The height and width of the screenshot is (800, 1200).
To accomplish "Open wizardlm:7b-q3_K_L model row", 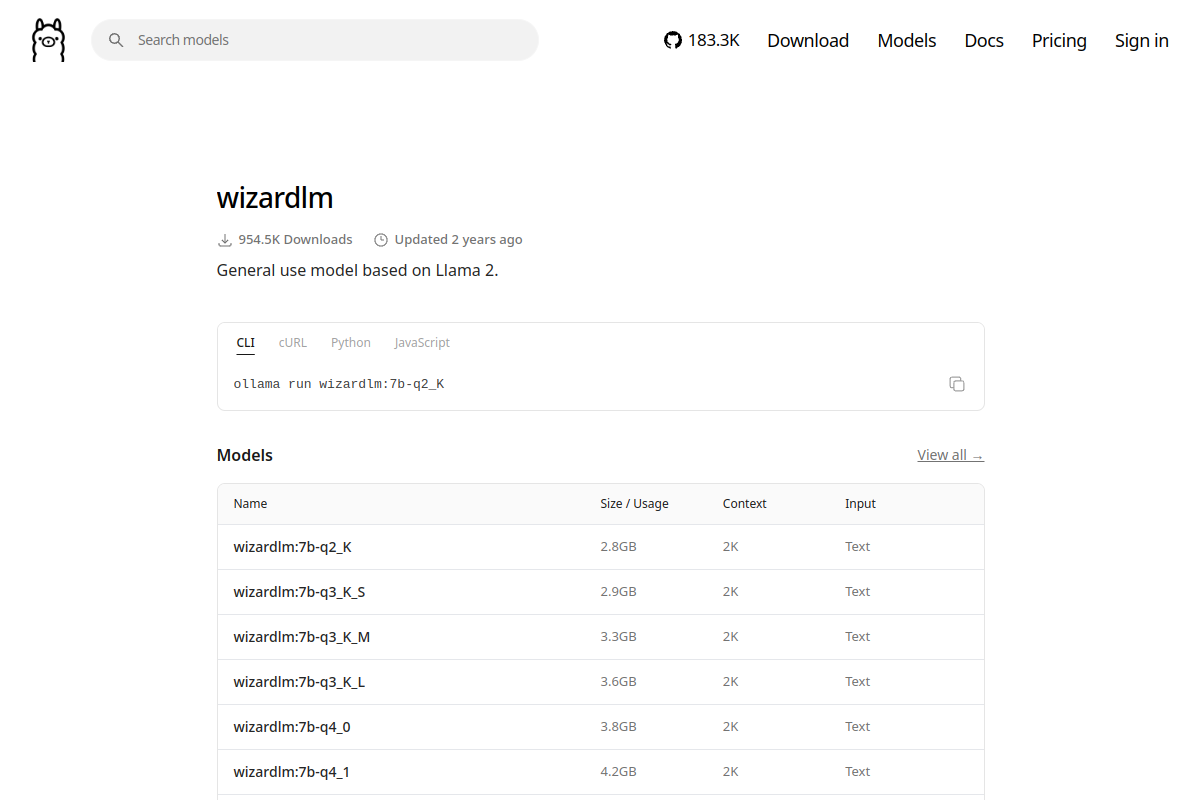I will 601,682.
